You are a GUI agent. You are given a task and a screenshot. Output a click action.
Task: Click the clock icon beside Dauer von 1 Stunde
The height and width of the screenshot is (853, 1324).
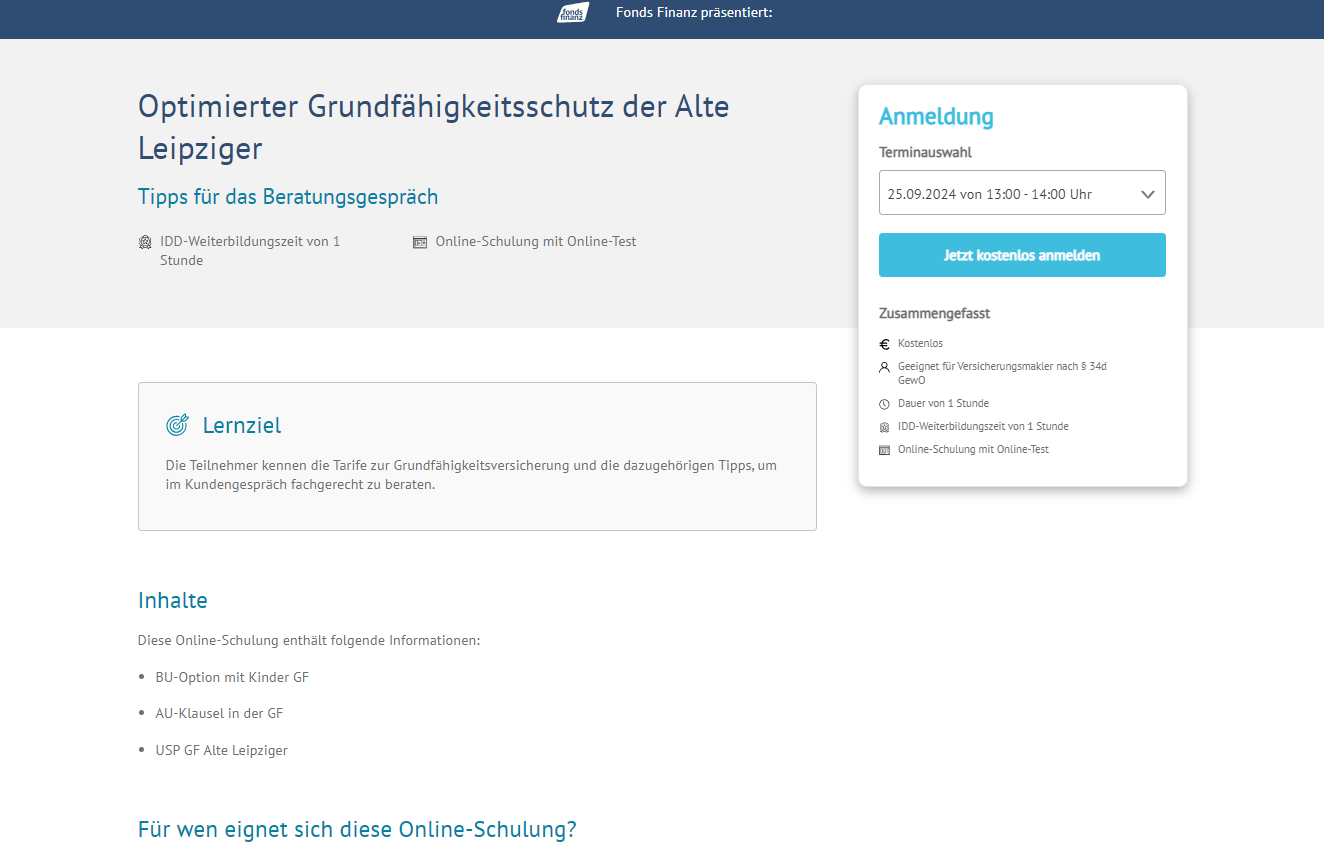point(884,404)
